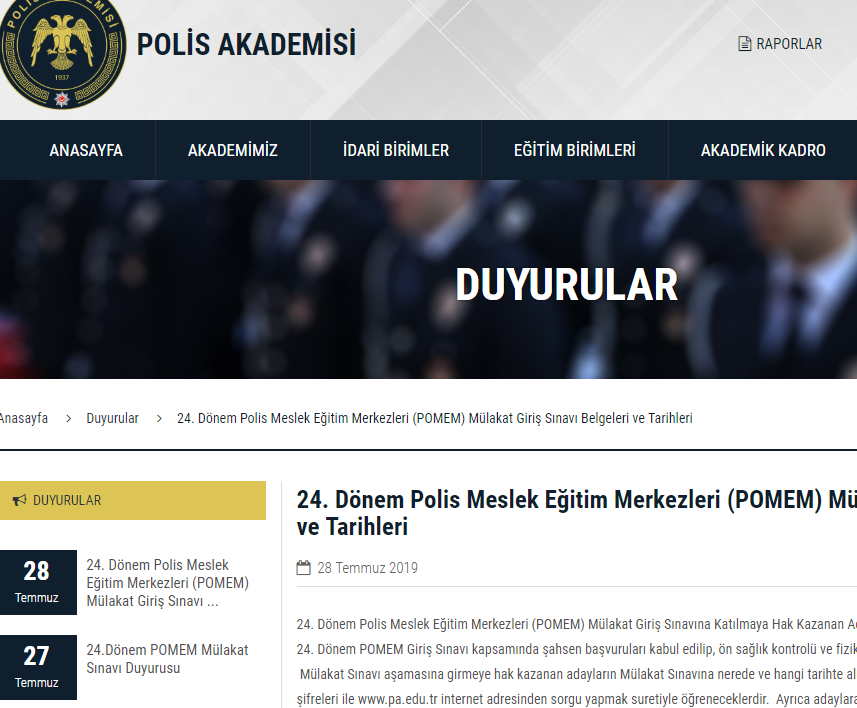
Task: Click the Anasayfa breadcrumb link
Action: [x=24, y=418]
